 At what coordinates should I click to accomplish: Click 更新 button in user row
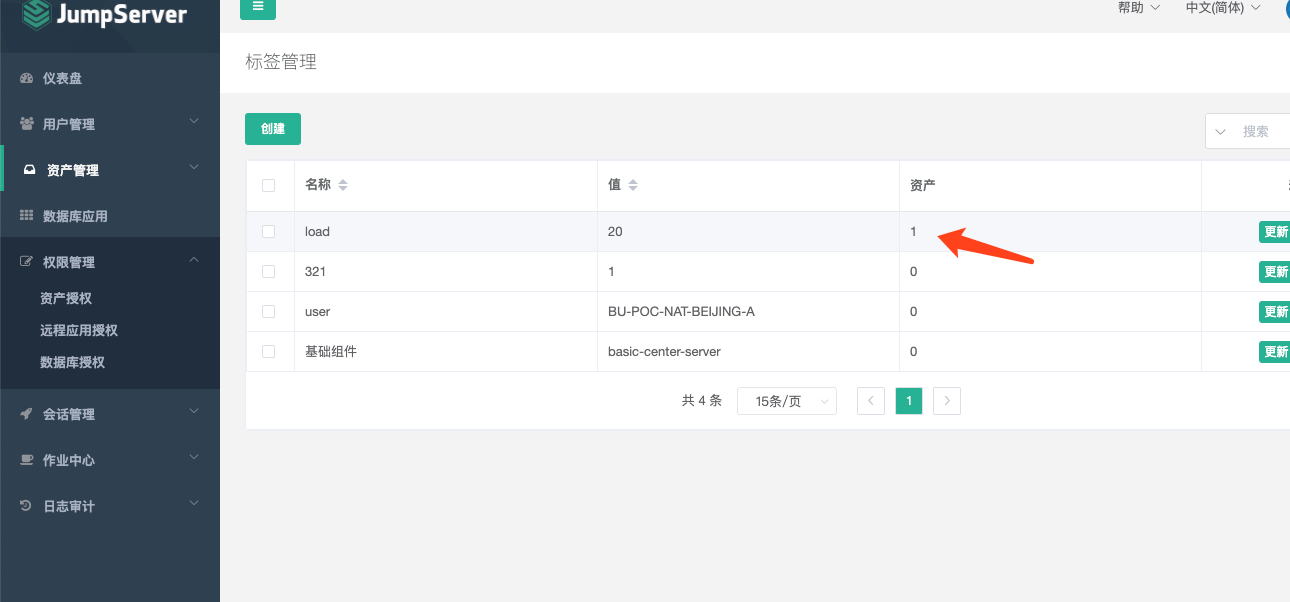1274,312
